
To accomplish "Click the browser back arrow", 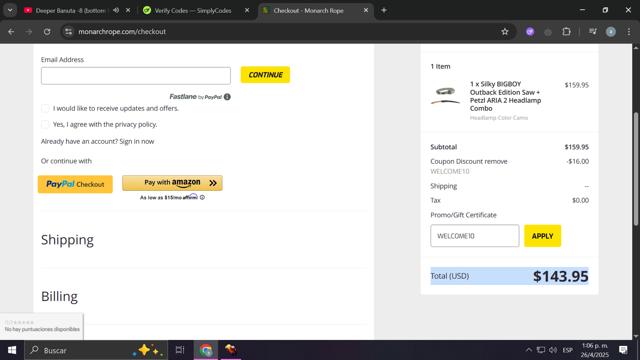I will pyautogui.click(x=11, y=31).
